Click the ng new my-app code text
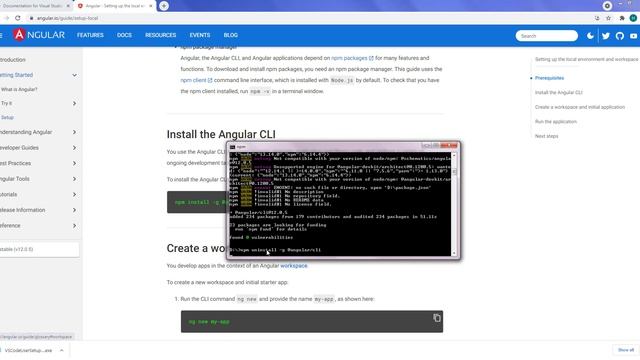 [x=209, y=322]
